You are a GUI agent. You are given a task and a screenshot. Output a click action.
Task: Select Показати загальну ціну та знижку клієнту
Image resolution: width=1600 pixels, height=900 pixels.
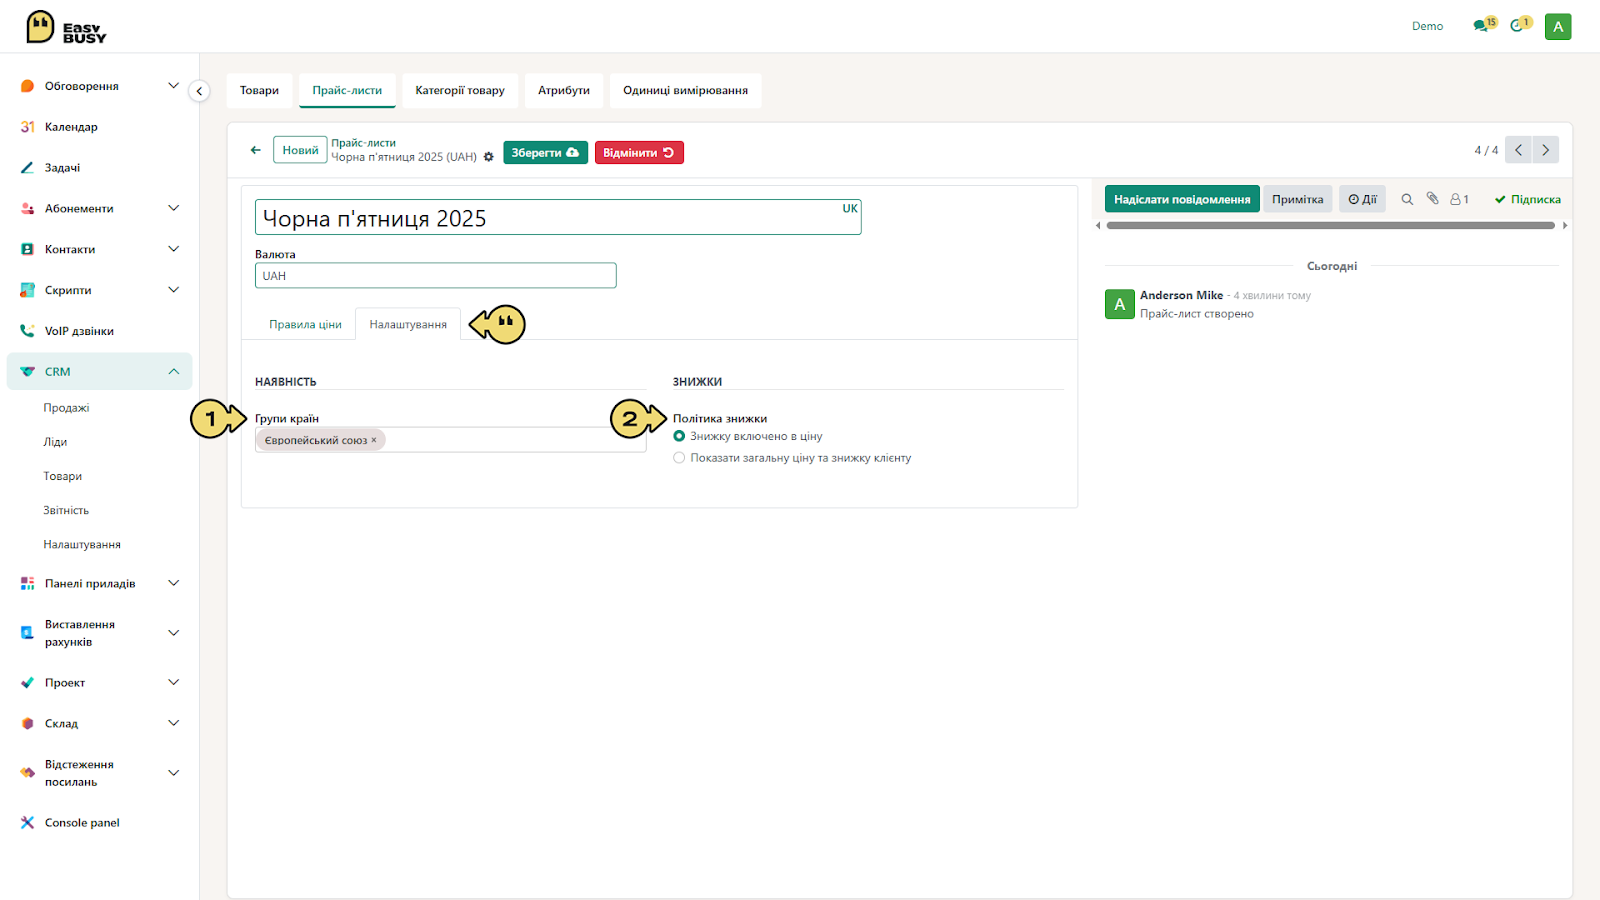click(679, 458)
